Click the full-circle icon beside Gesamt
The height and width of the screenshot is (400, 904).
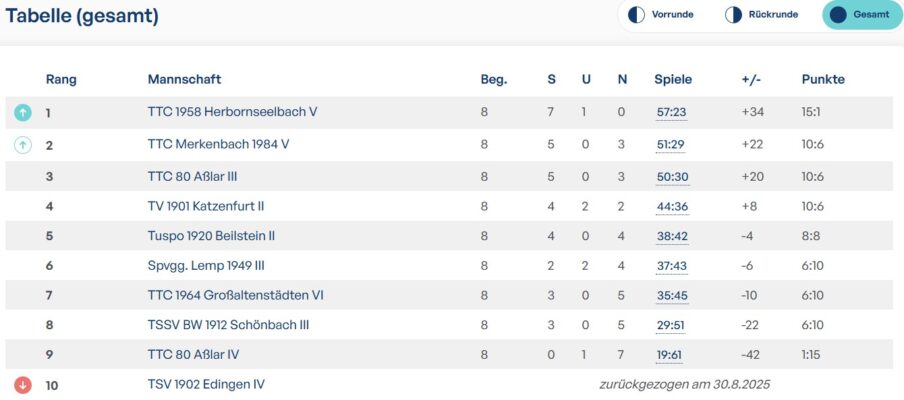coord(838,15)
